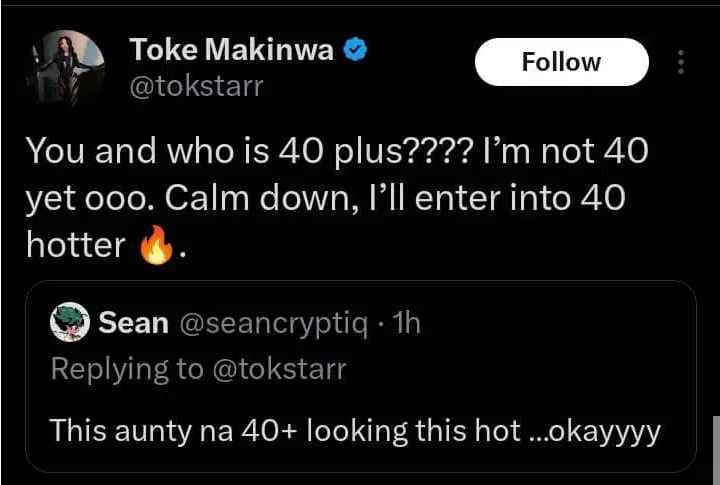
Task: Click the fire emoji in the tweet
Action: pyautogui.click(x=157, y=245)
